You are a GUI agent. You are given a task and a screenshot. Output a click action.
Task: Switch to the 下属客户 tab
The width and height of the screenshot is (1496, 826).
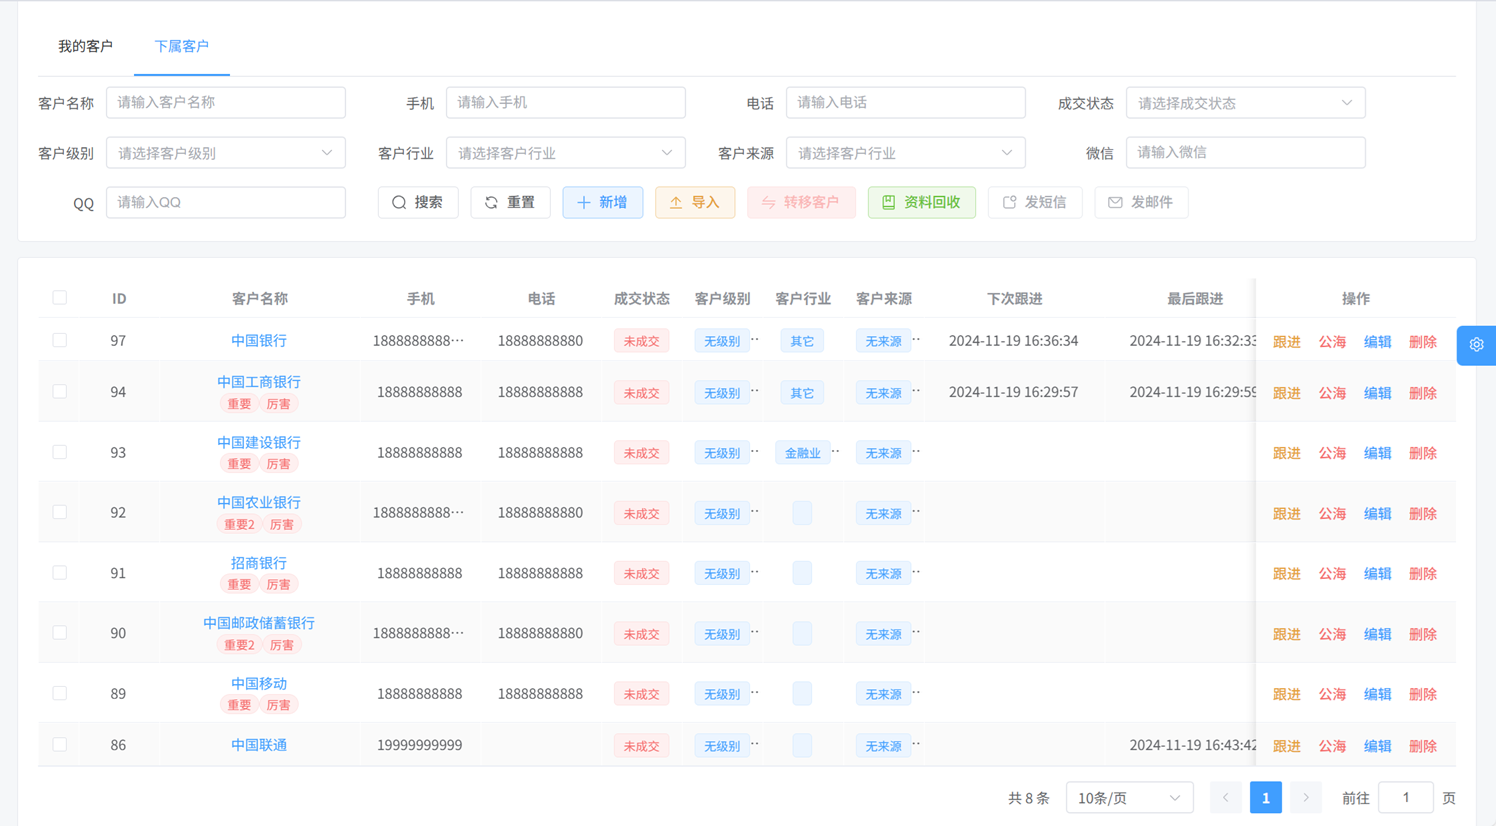181,46
